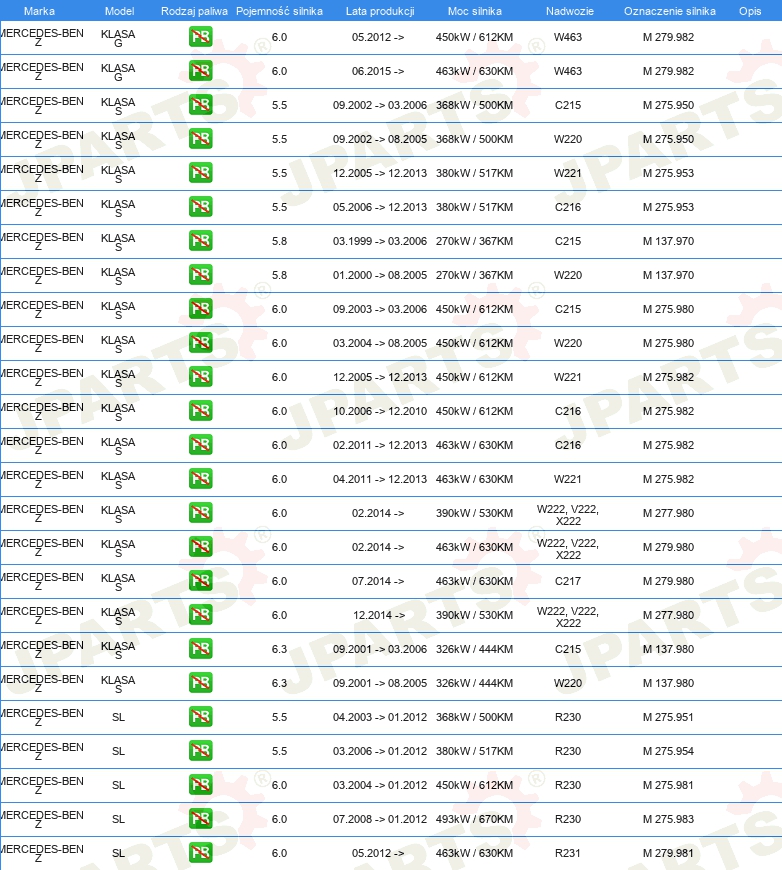
Task: Click the Marka column header
Action: pyautogui.click(x=39, y=11)
